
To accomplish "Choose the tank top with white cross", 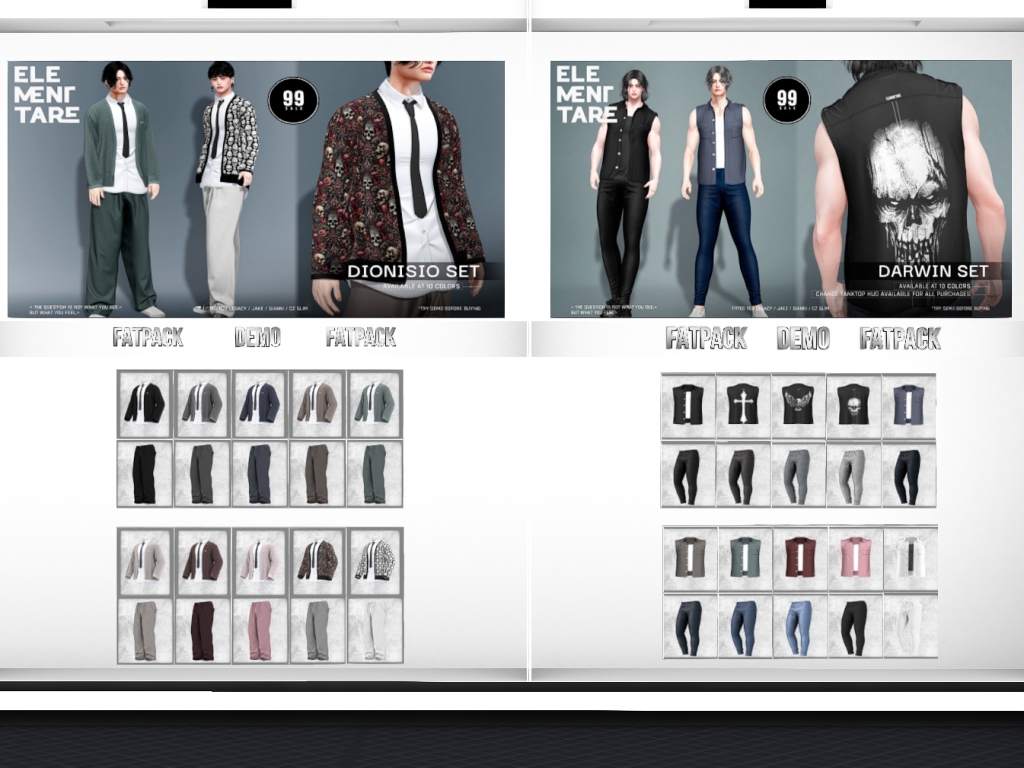I will (x=743, y=404).
